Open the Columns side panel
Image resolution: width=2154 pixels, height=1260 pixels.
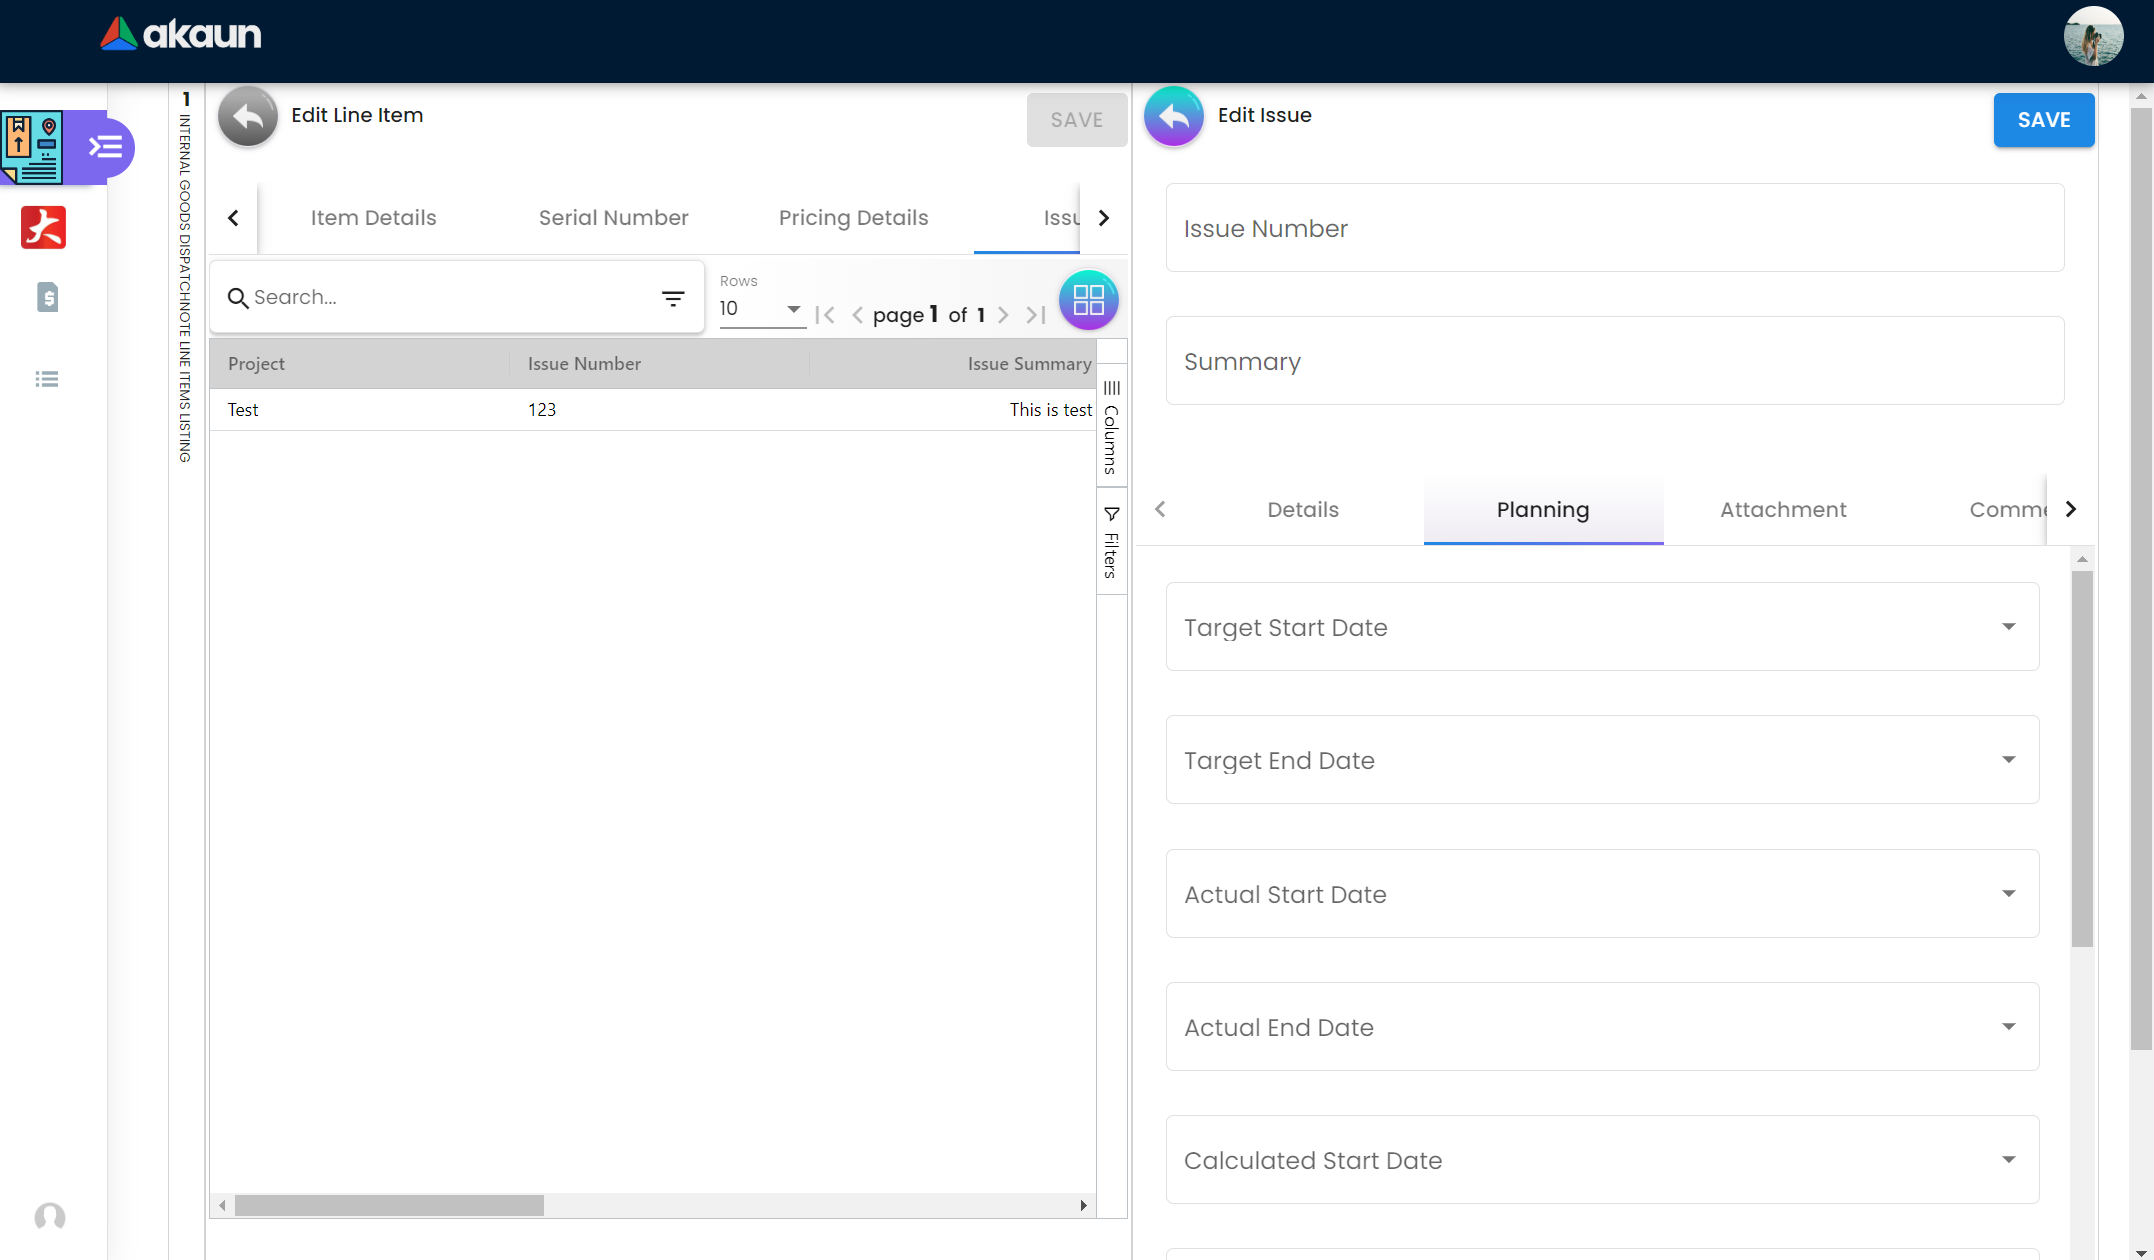coord(1111,427)
